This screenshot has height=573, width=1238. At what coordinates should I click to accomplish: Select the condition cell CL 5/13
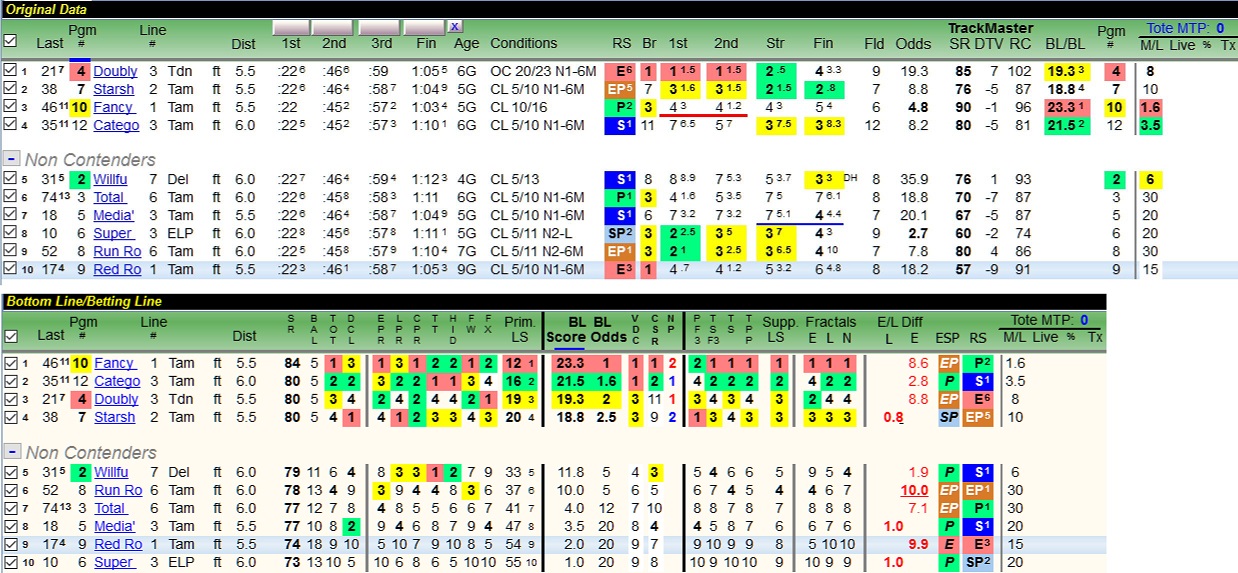pos(515,180)
